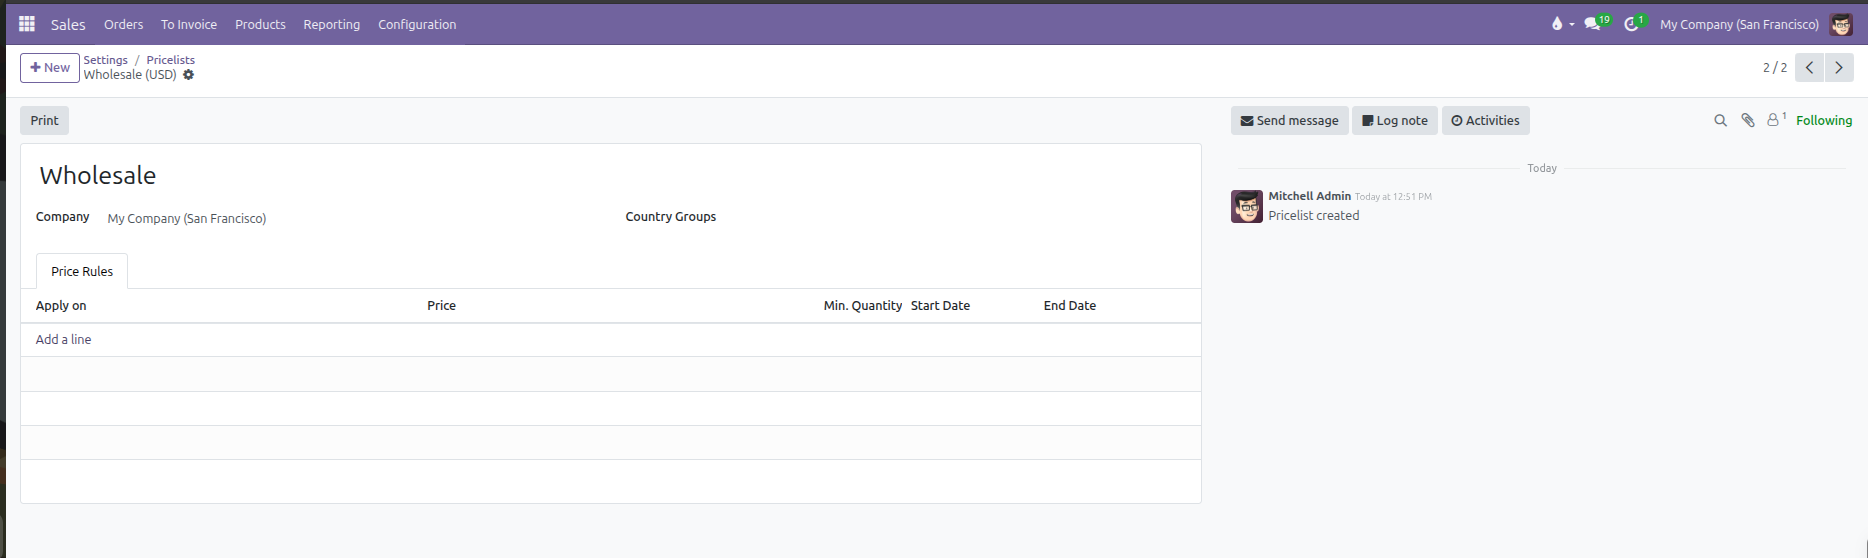Screen dimensions: 1868x558
Task: Click the user avatar in top bar
Action: pos(1841,24)
